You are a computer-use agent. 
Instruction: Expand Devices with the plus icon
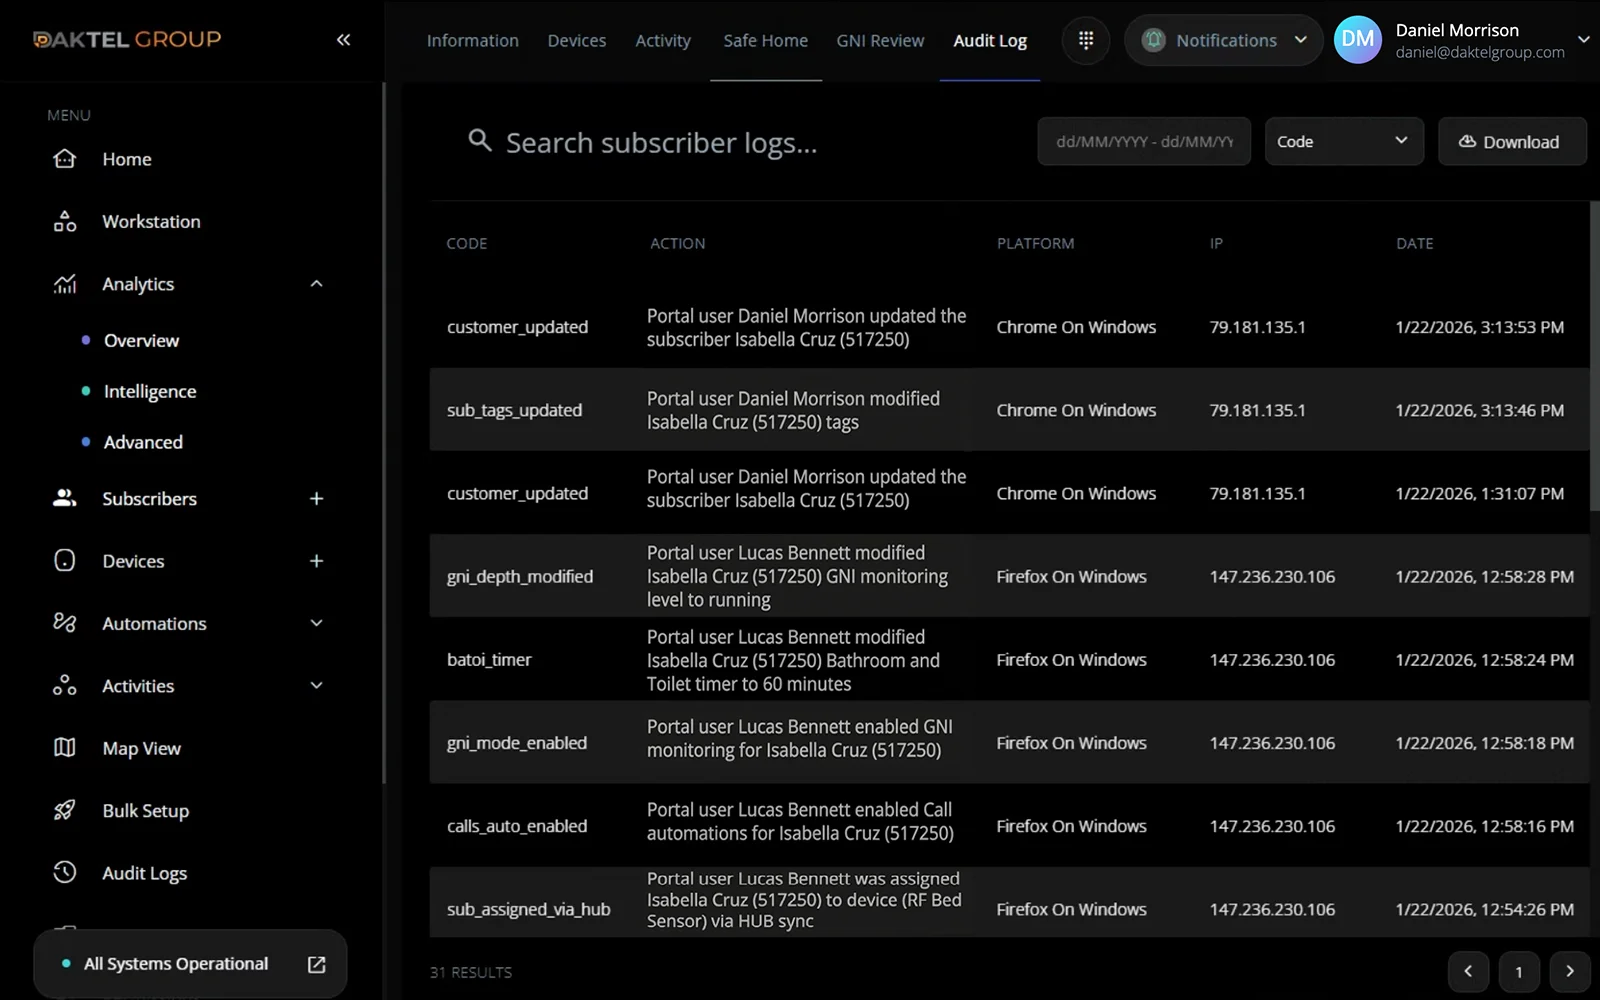point(316,561)
